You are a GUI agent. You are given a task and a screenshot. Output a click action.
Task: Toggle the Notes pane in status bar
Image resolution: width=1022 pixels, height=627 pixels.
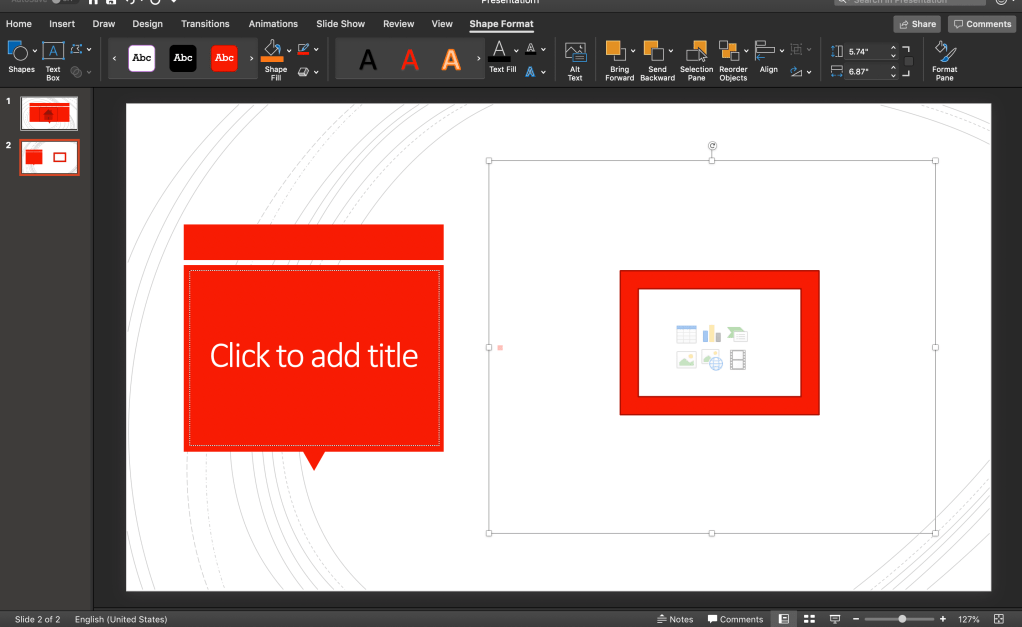[675, 619]
